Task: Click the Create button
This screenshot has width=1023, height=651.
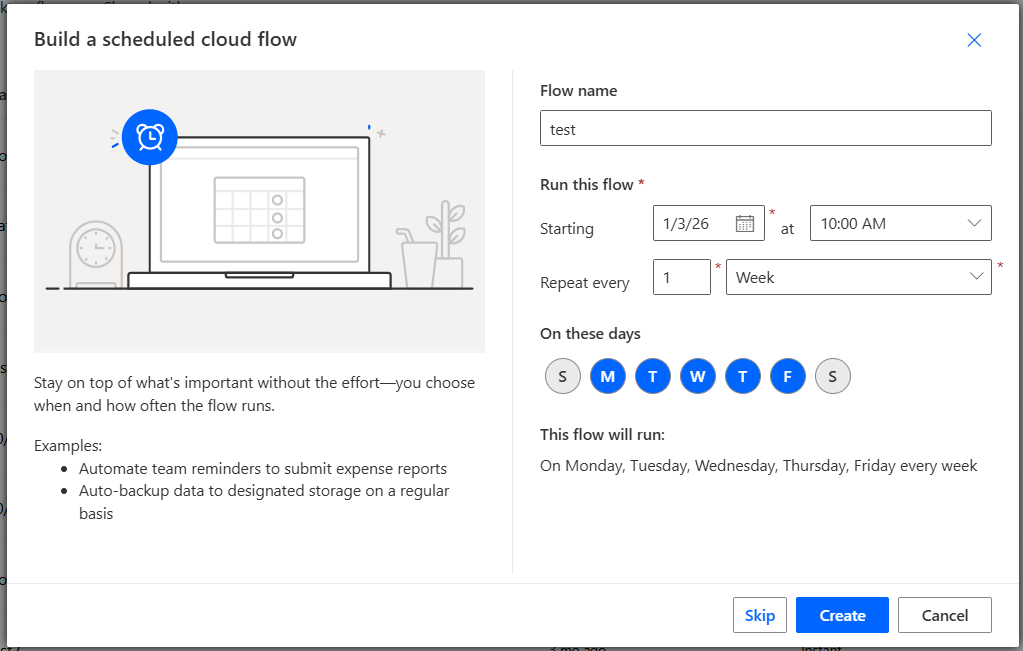Action: (x=842, y=615)
